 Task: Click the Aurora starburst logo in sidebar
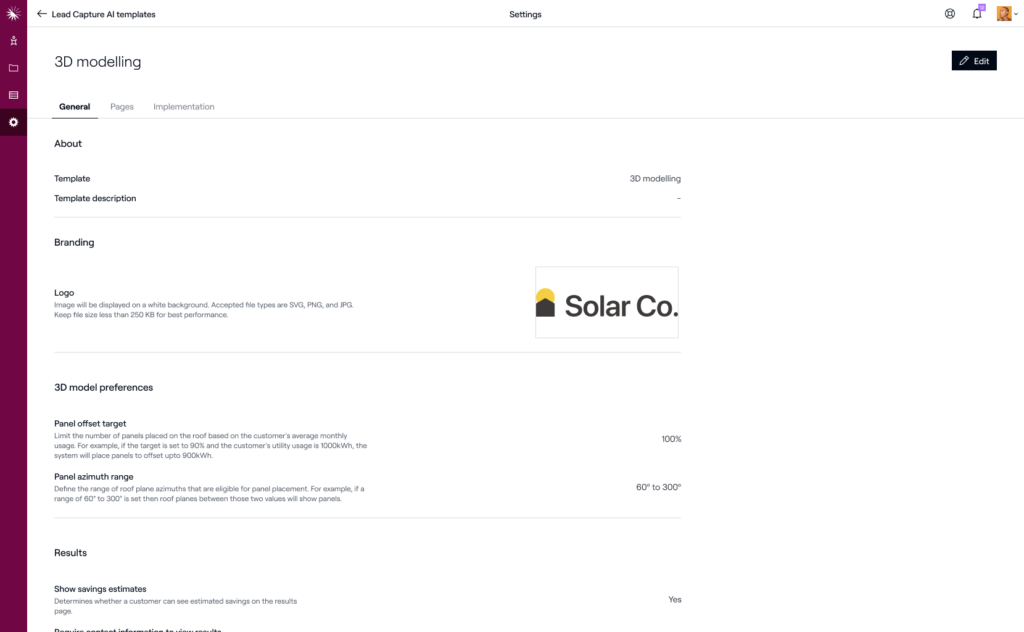[13, 14]
